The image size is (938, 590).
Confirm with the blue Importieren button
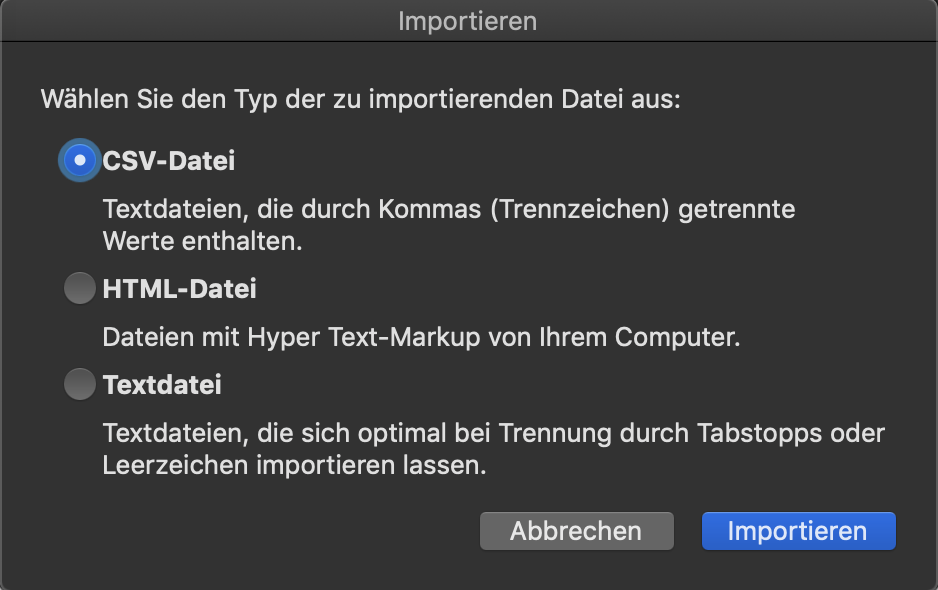click(799, 531)
